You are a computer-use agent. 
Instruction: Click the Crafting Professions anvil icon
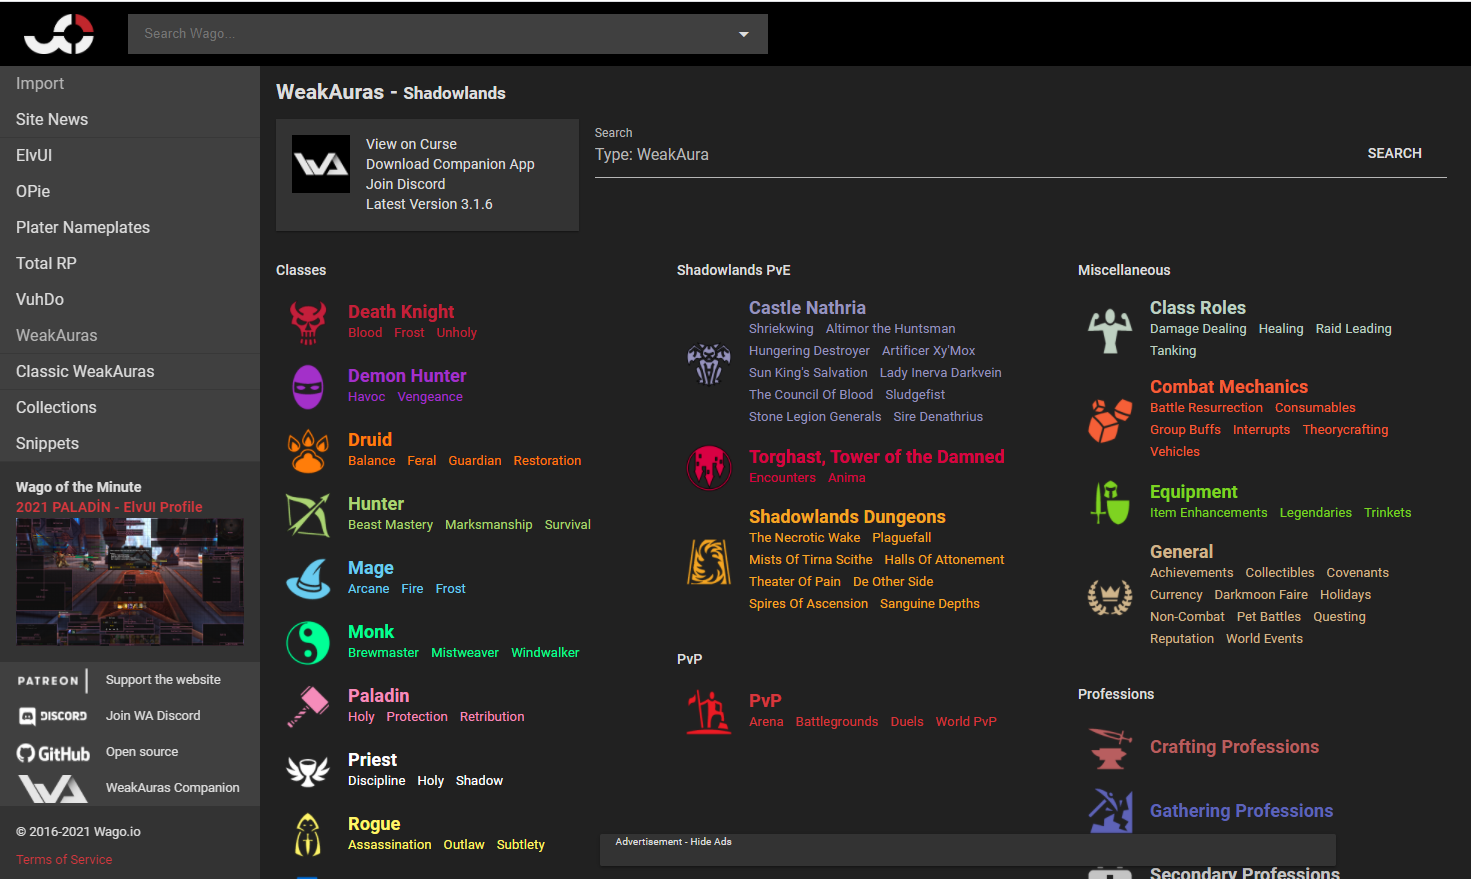pyautogui.click(x=1110, y=748)
